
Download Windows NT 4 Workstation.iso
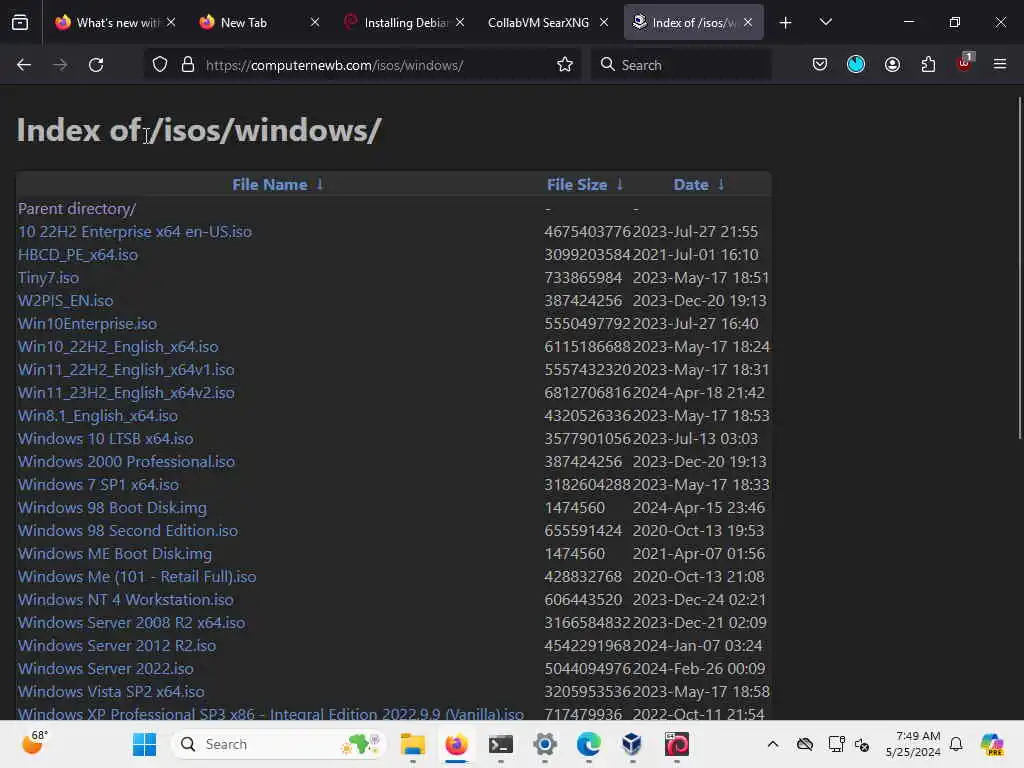(x=125, y=600)
